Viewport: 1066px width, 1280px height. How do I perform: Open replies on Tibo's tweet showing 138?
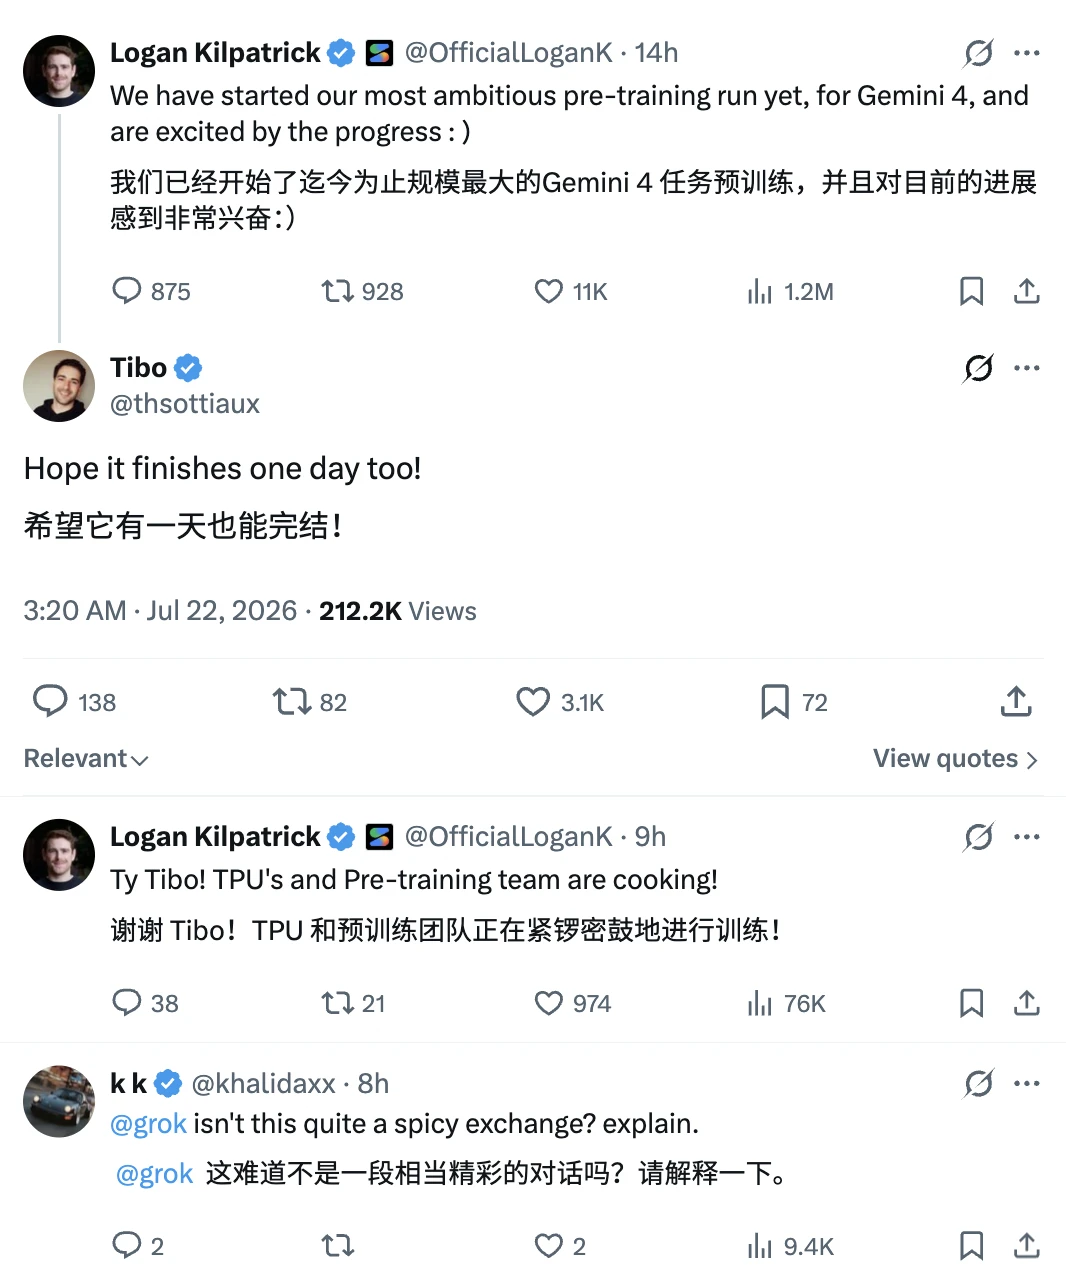point(50,702)
